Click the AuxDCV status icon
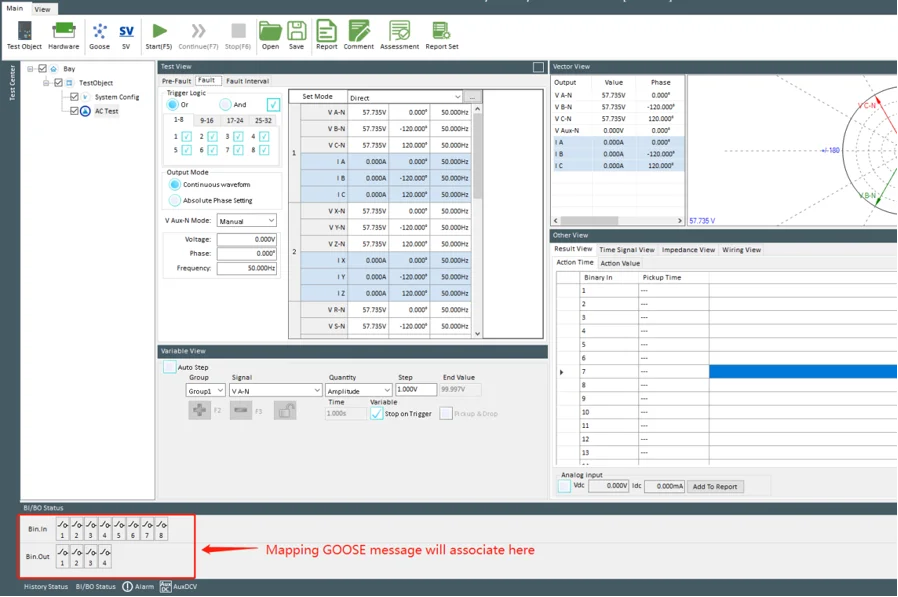898x597 pixels. click(x=166, y=587)
